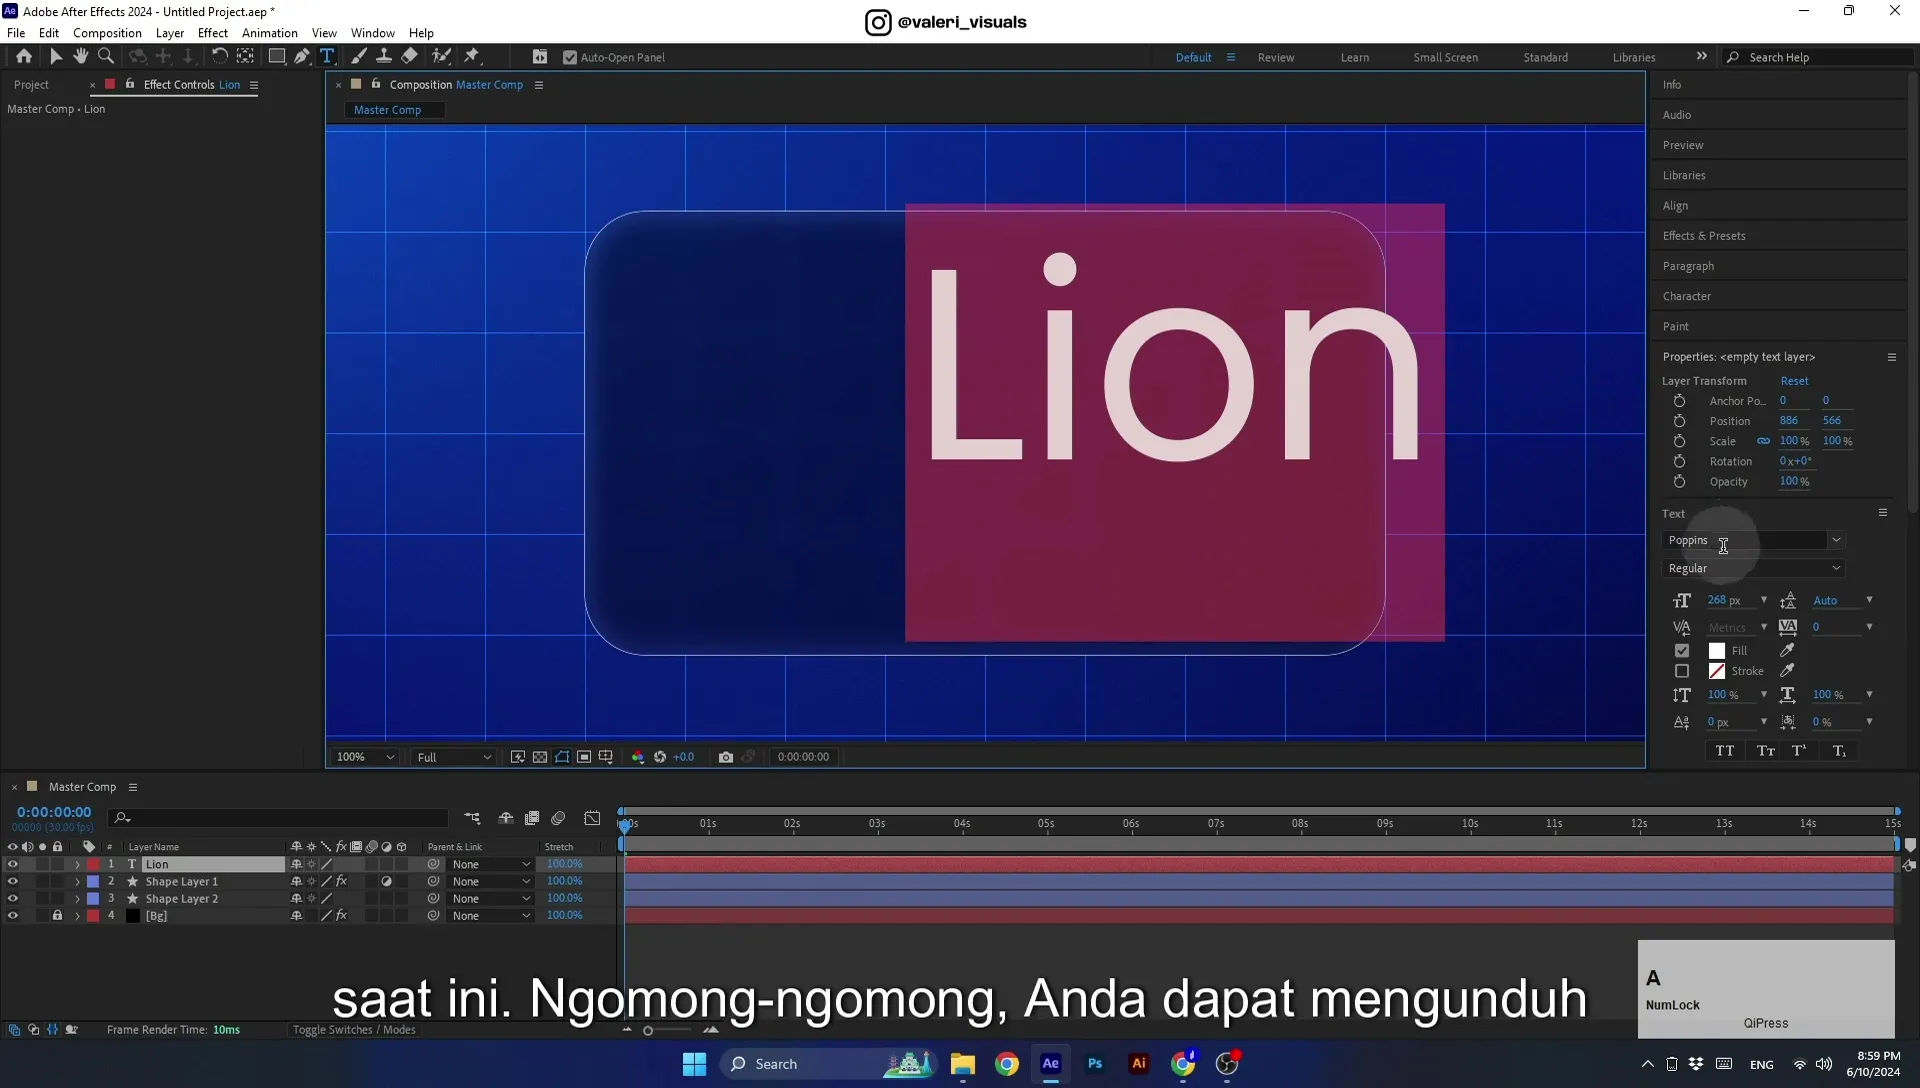This screenshot has width=1920, height=1088.
Task: Expand Shape Layer 2 properties twirl
Action: click(77, 899)
